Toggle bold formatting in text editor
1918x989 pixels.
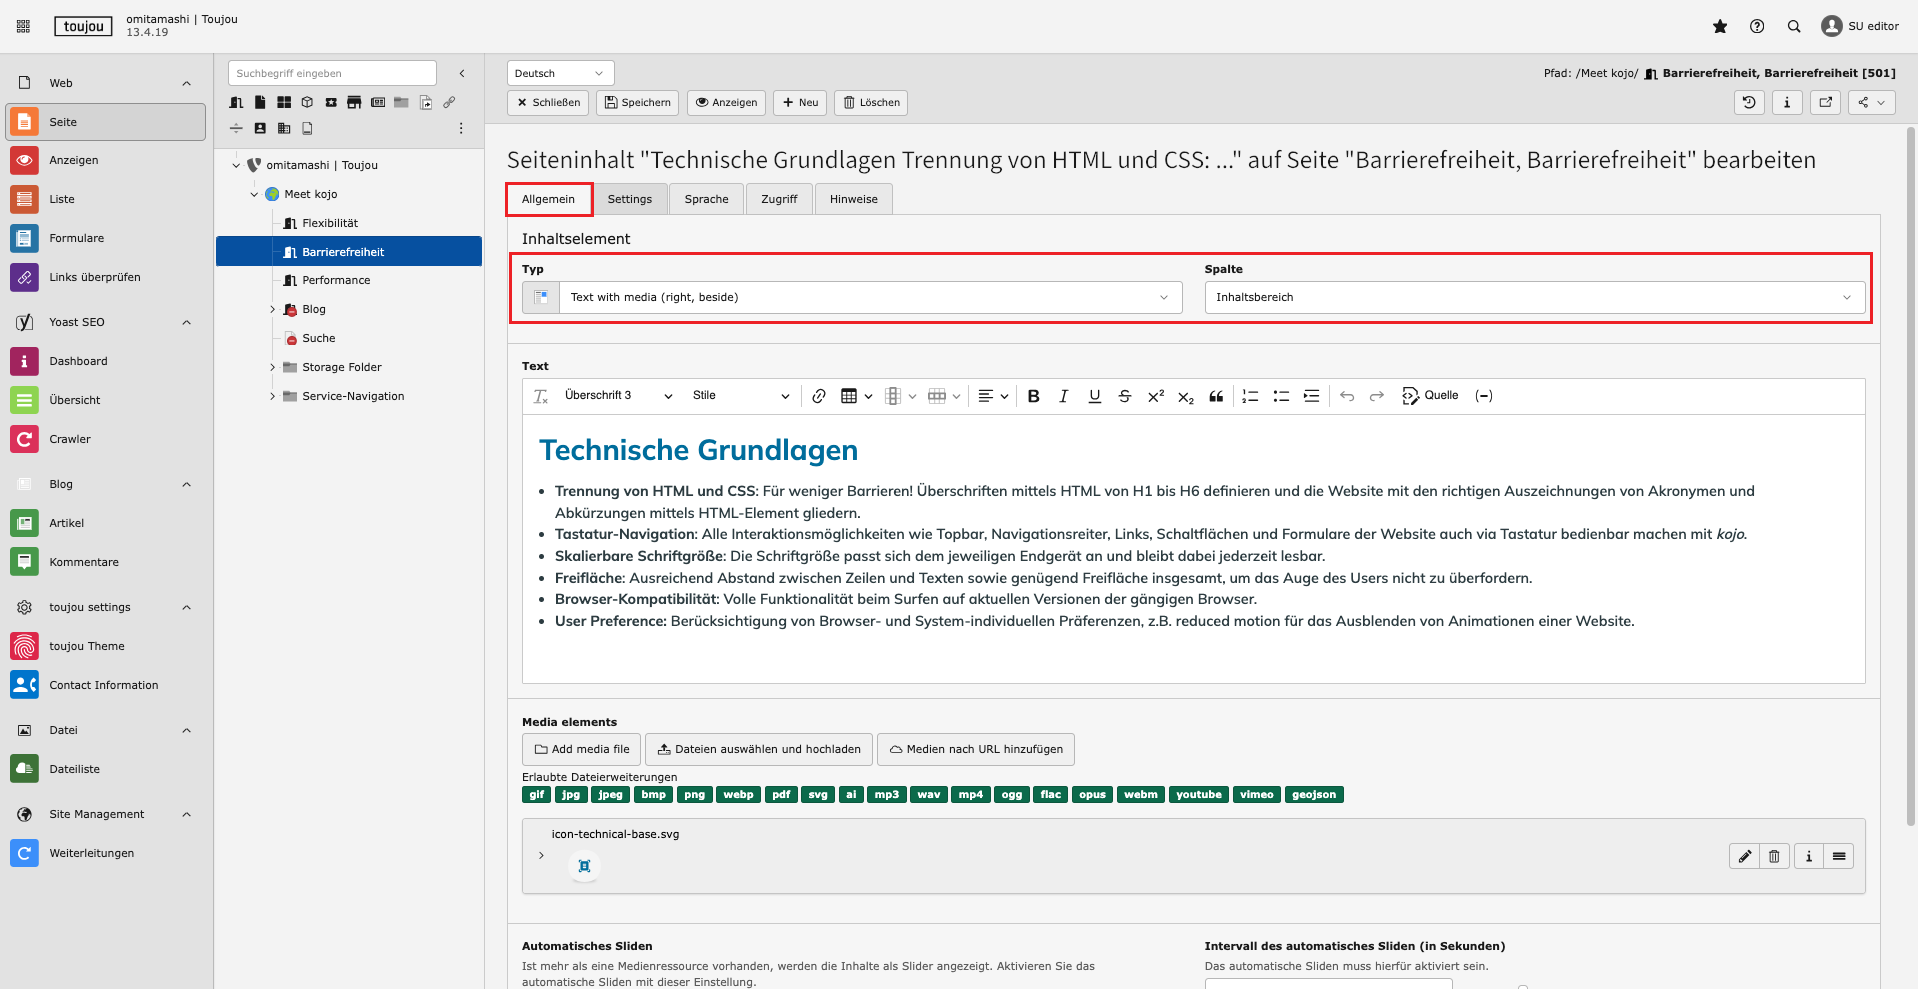coord(1034,396)
